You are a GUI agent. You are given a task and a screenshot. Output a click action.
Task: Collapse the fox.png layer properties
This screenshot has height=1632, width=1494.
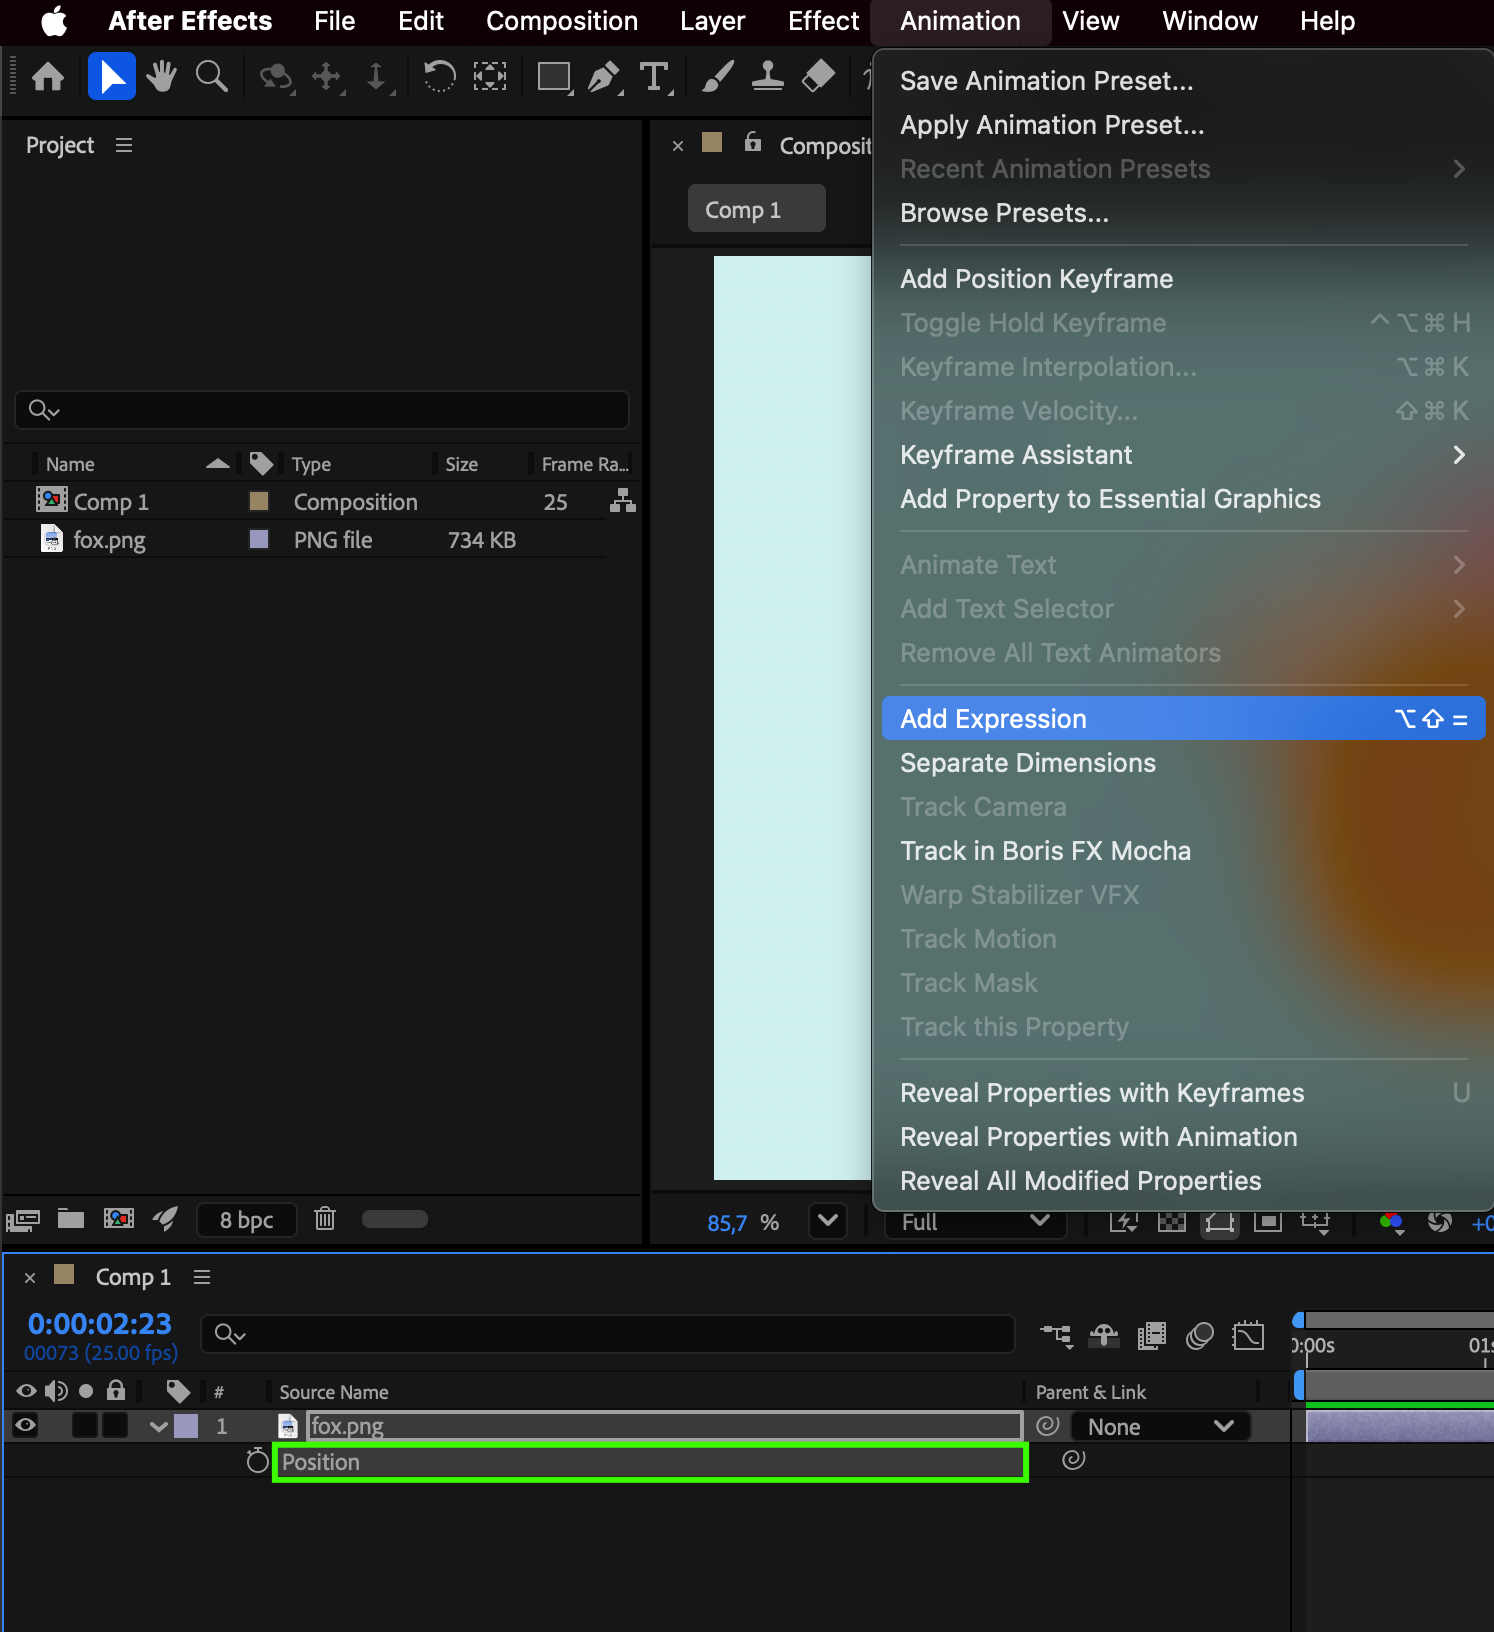click(x=158, y=1426)
